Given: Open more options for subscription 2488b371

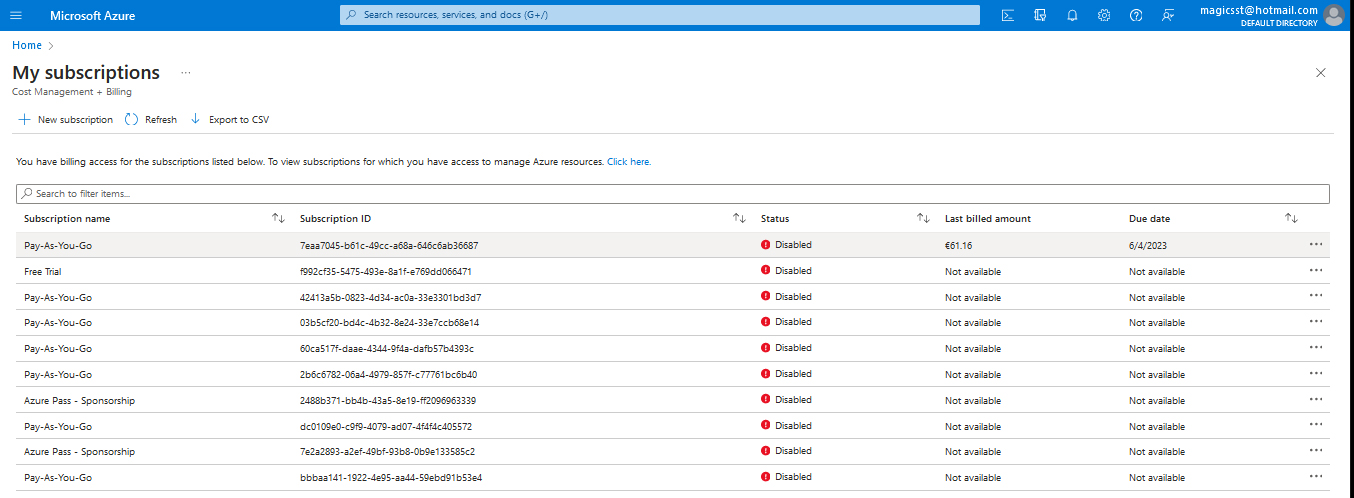Looking at the screenshot, I should 1316,400.
